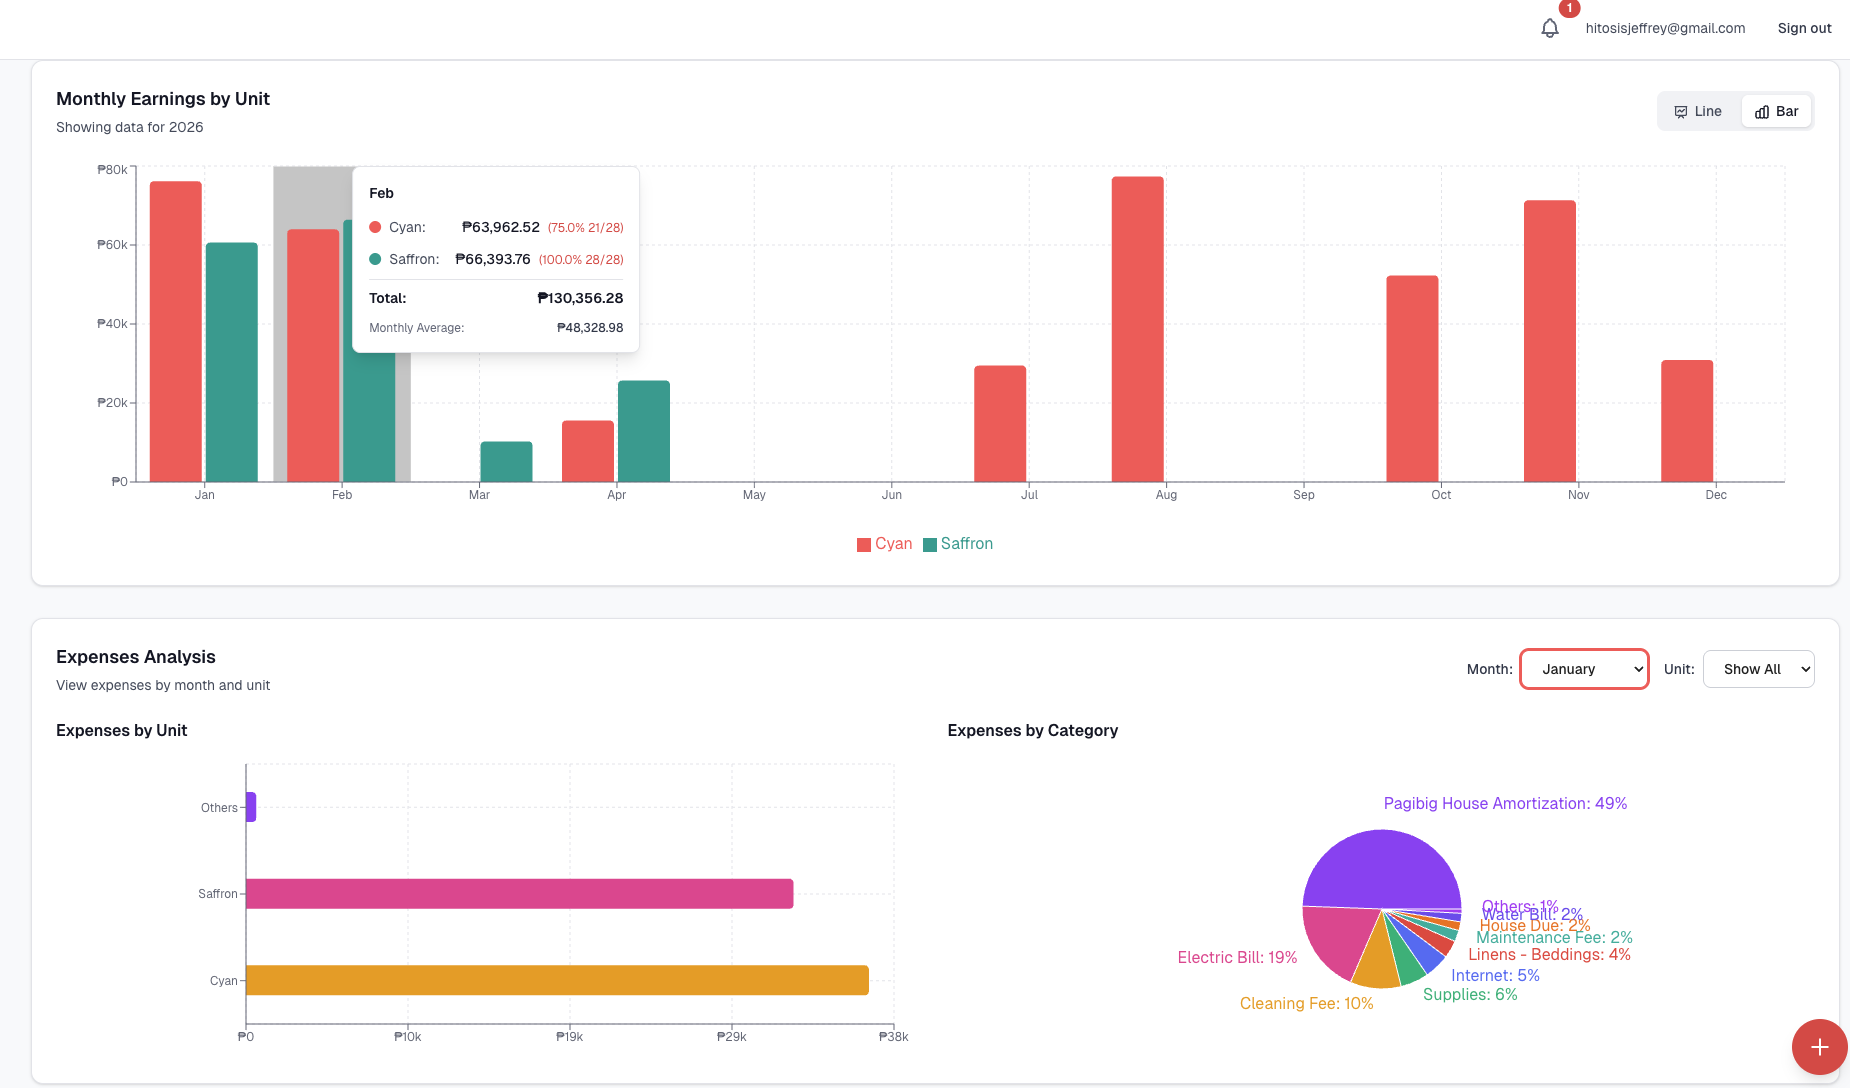Click the red Cyan legend square
Image resolution: width=1850 pixels, height=1088 pixels.
[864, 545]
